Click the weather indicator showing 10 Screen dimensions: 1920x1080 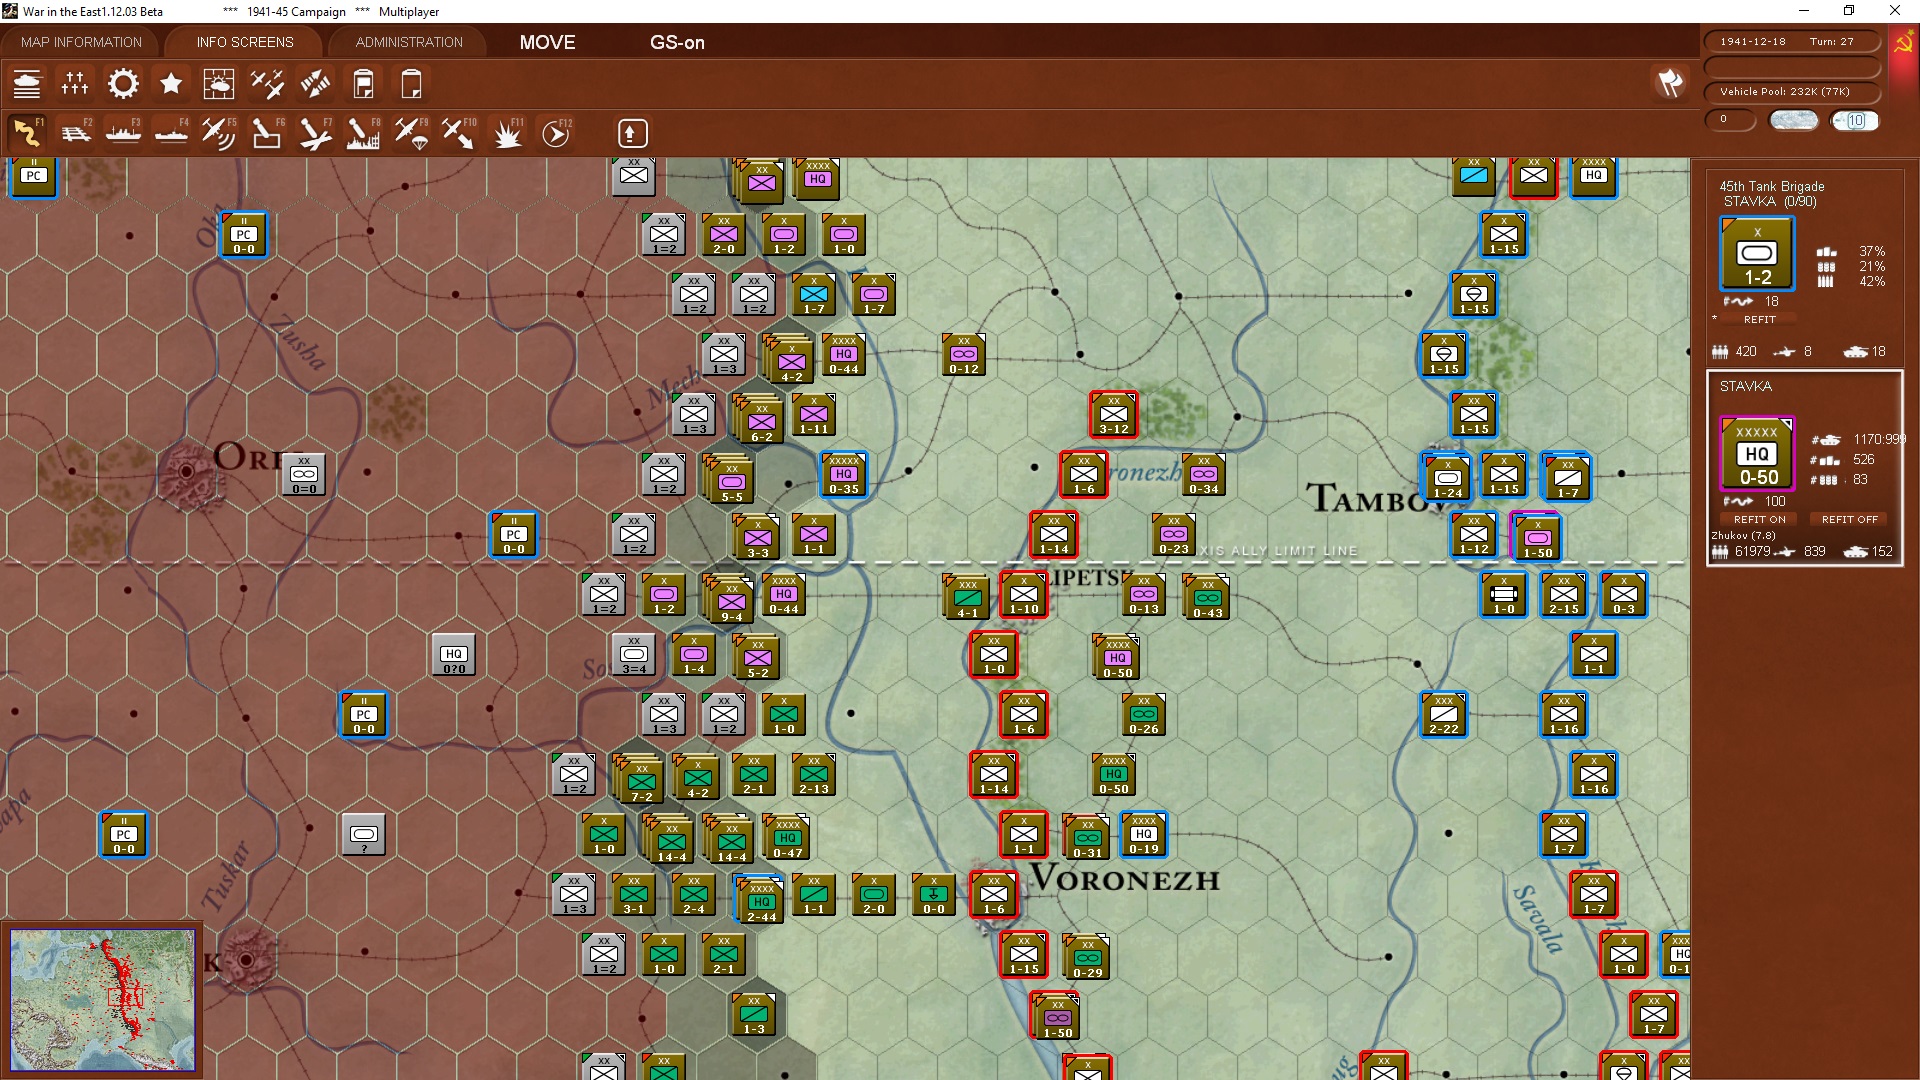(1855, 120)
